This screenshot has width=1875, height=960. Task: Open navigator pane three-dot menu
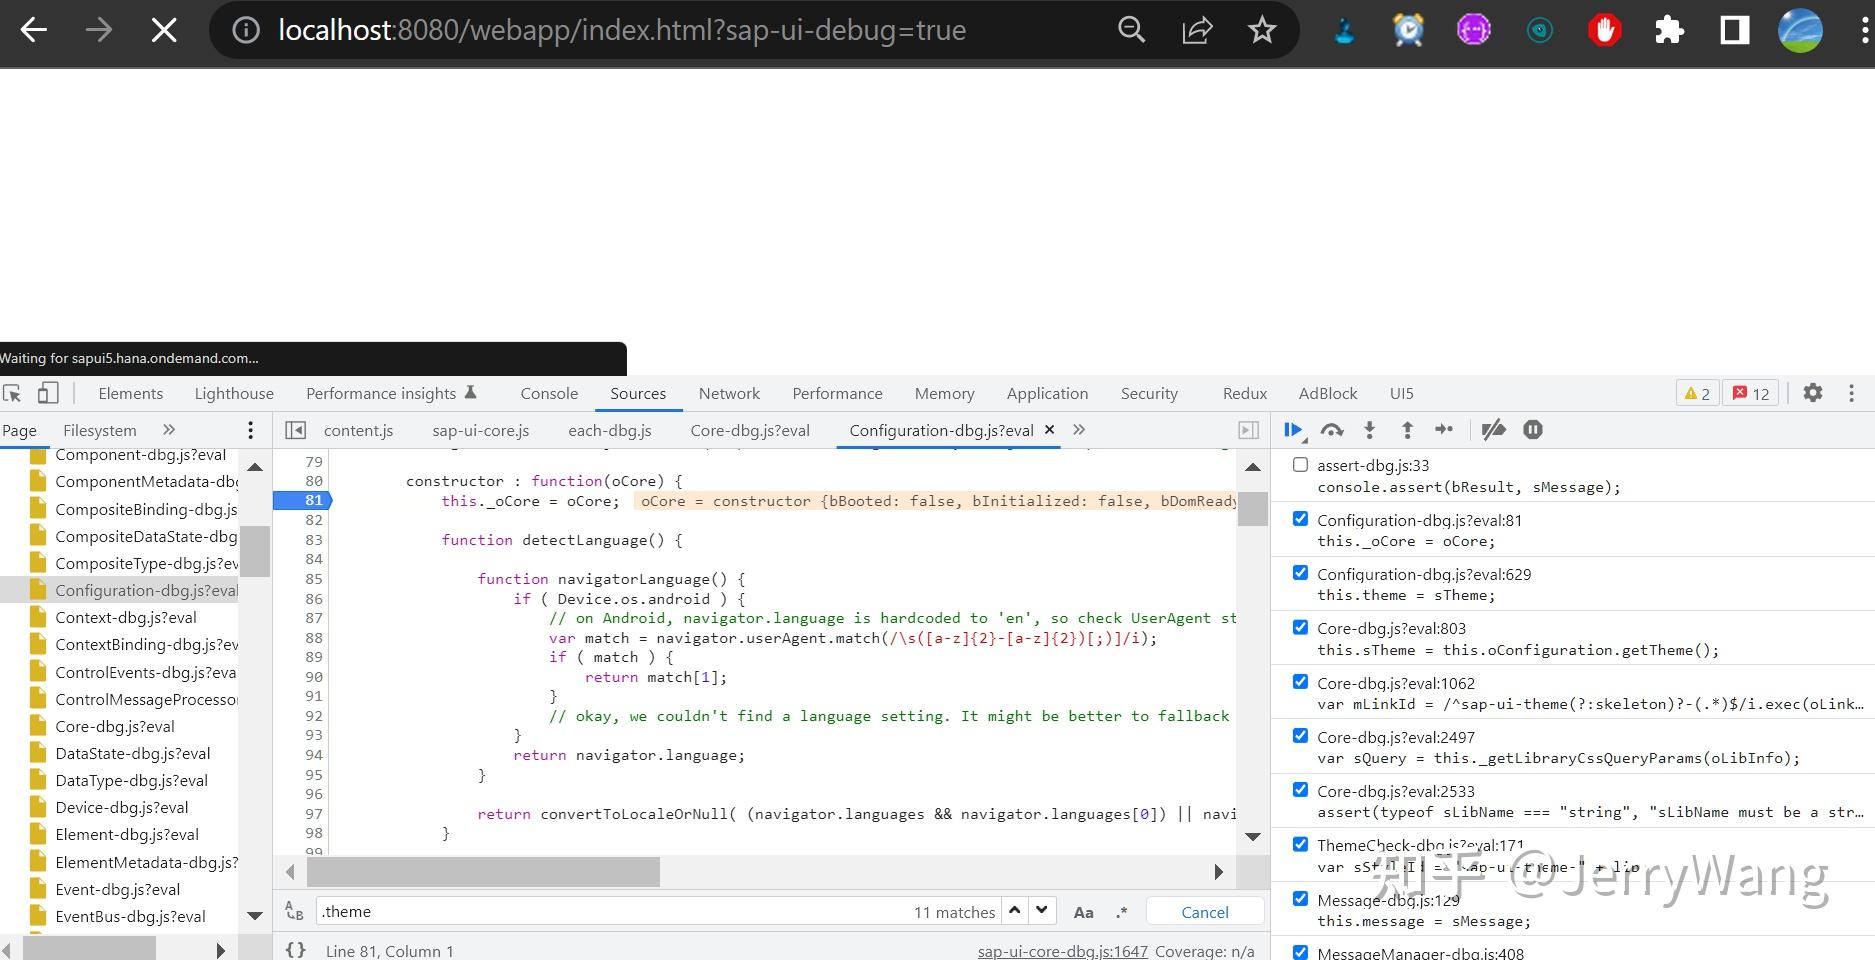[250, 430]
